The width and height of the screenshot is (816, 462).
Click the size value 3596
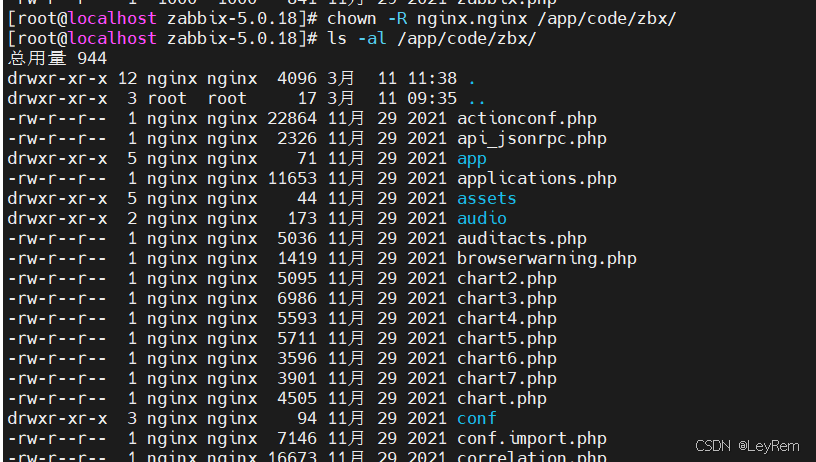[x=297, y=358]
